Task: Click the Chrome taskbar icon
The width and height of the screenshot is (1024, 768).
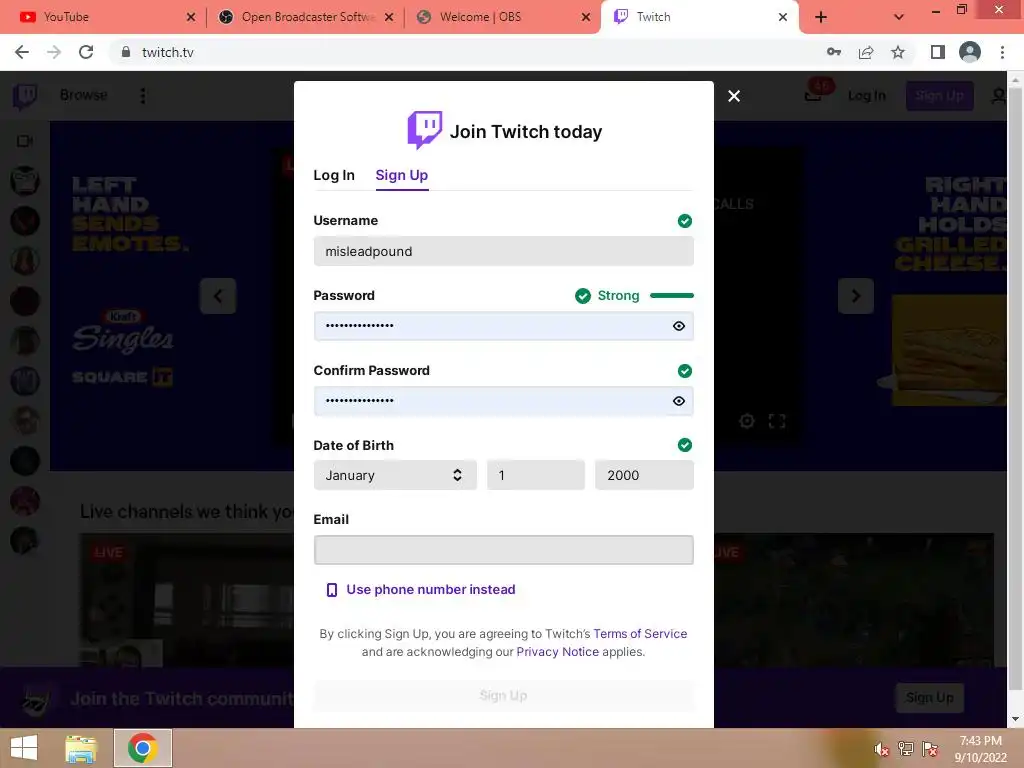Action: (142, 748)
